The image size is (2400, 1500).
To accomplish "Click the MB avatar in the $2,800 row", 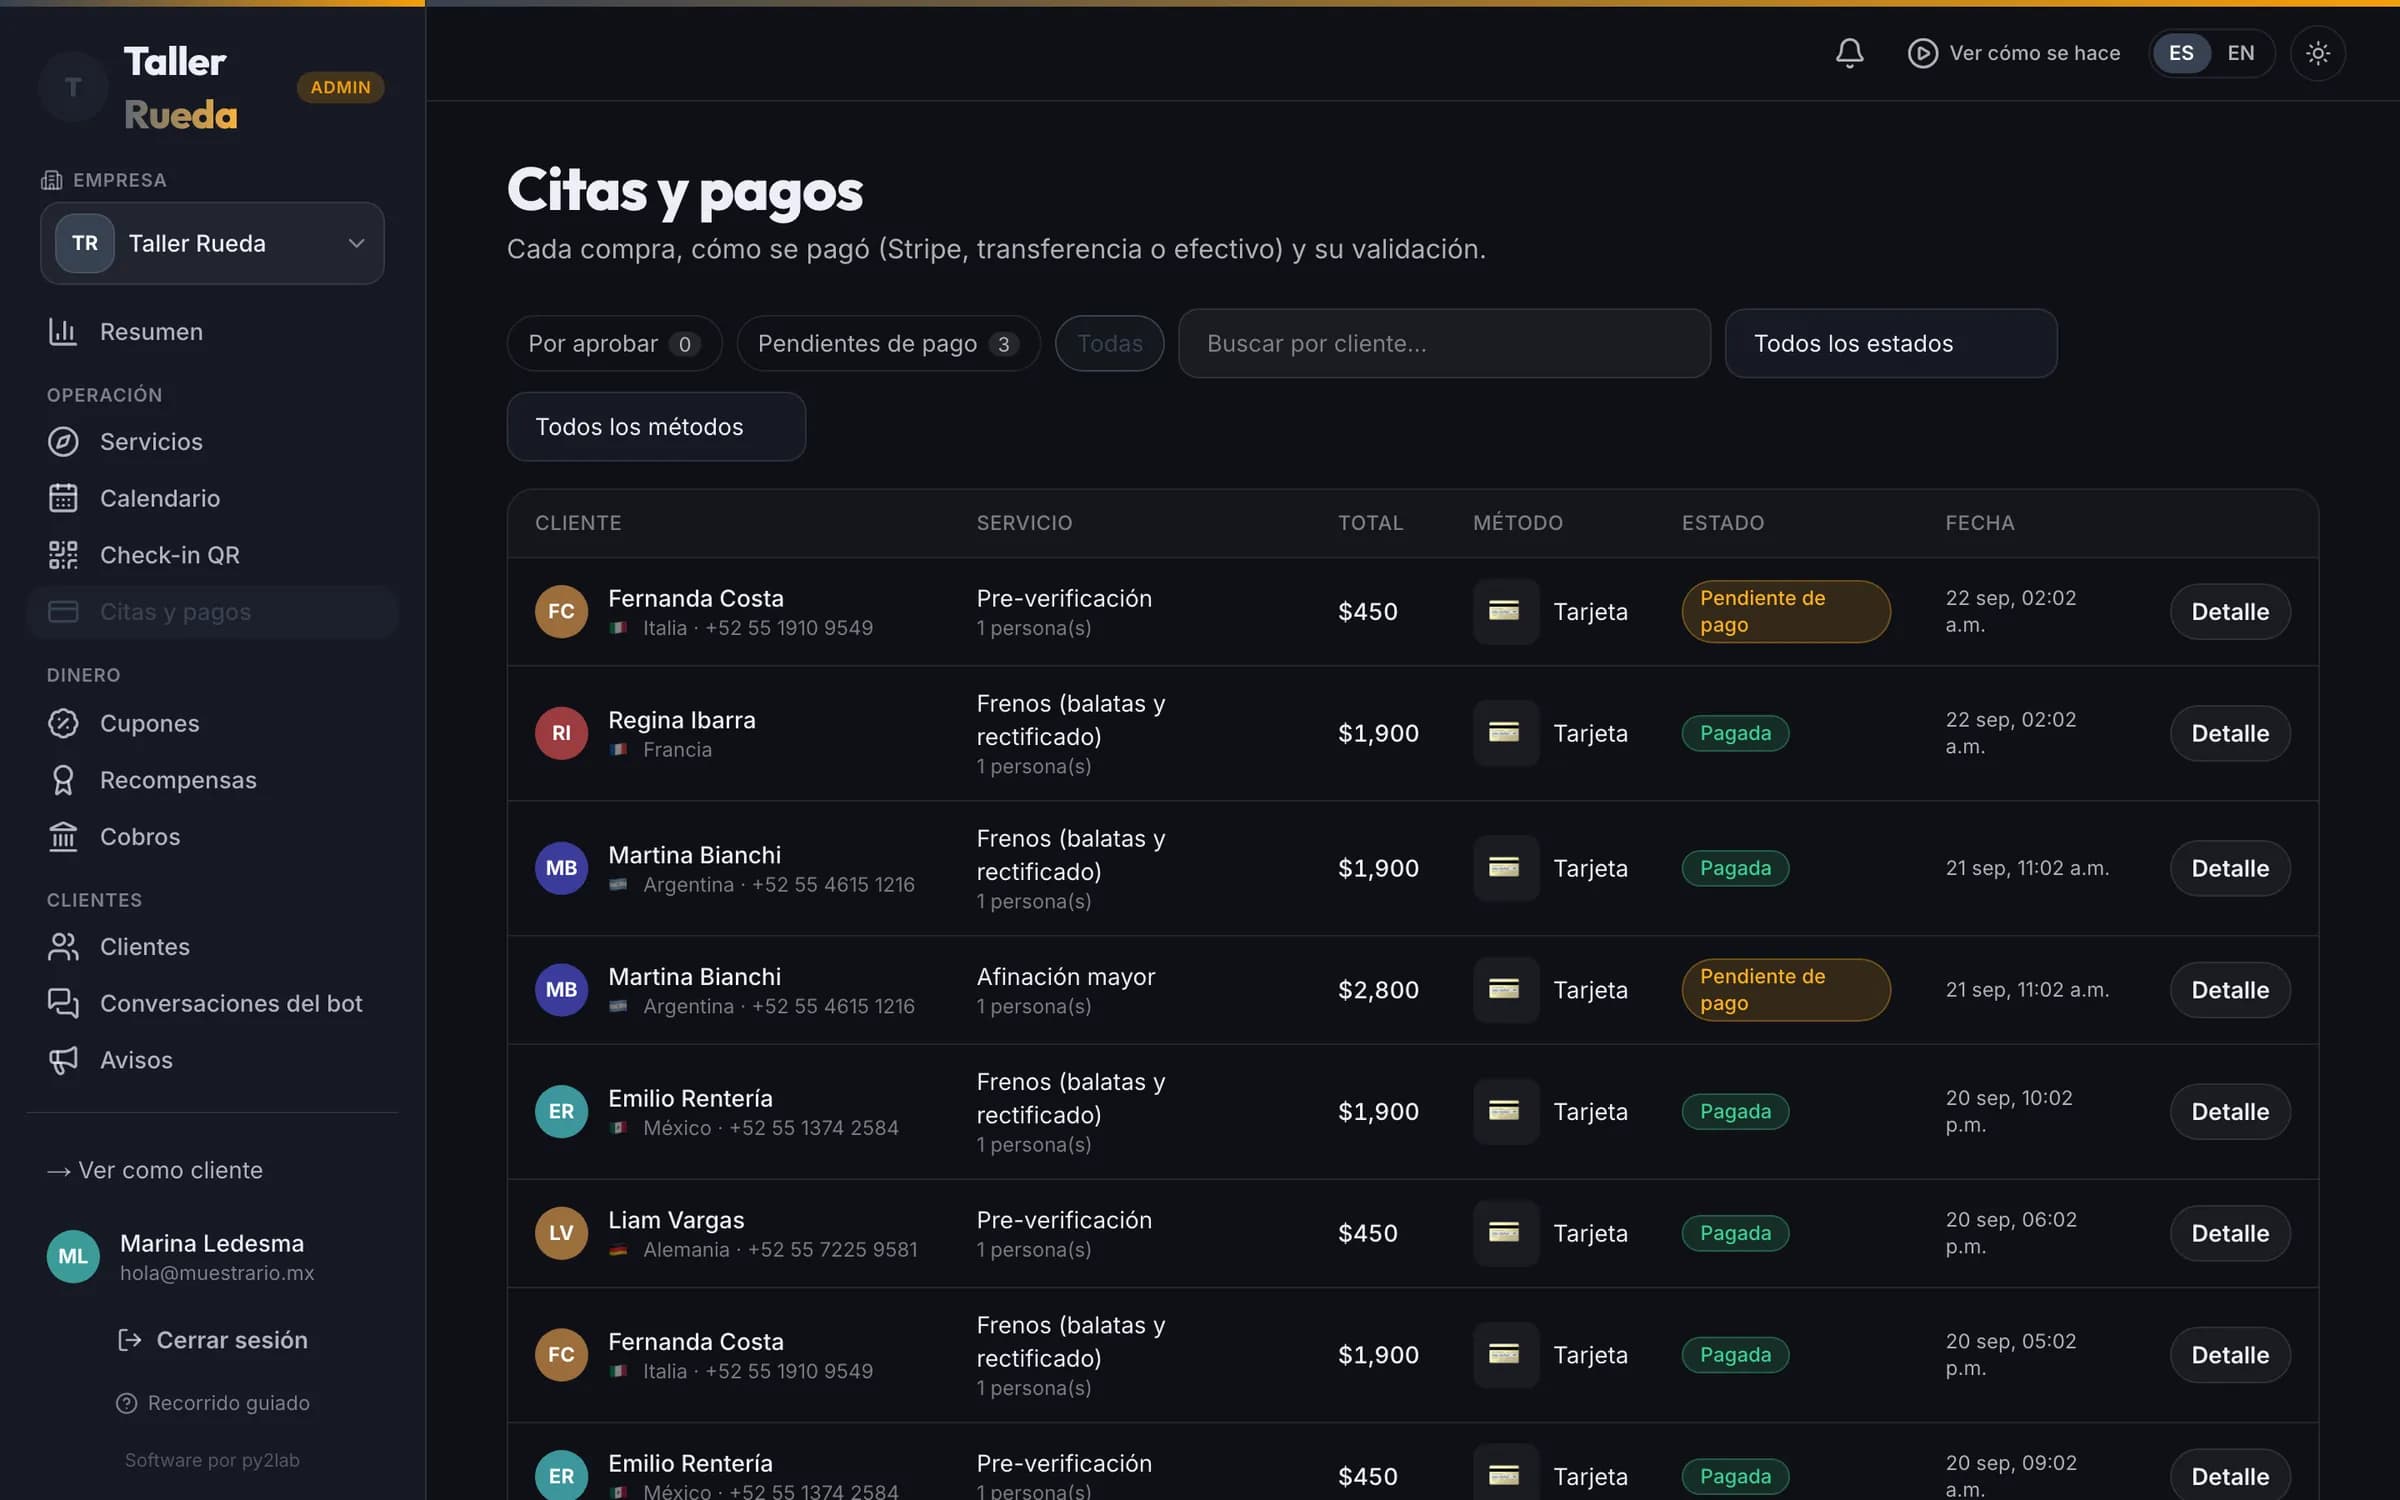I will point(561,990).
